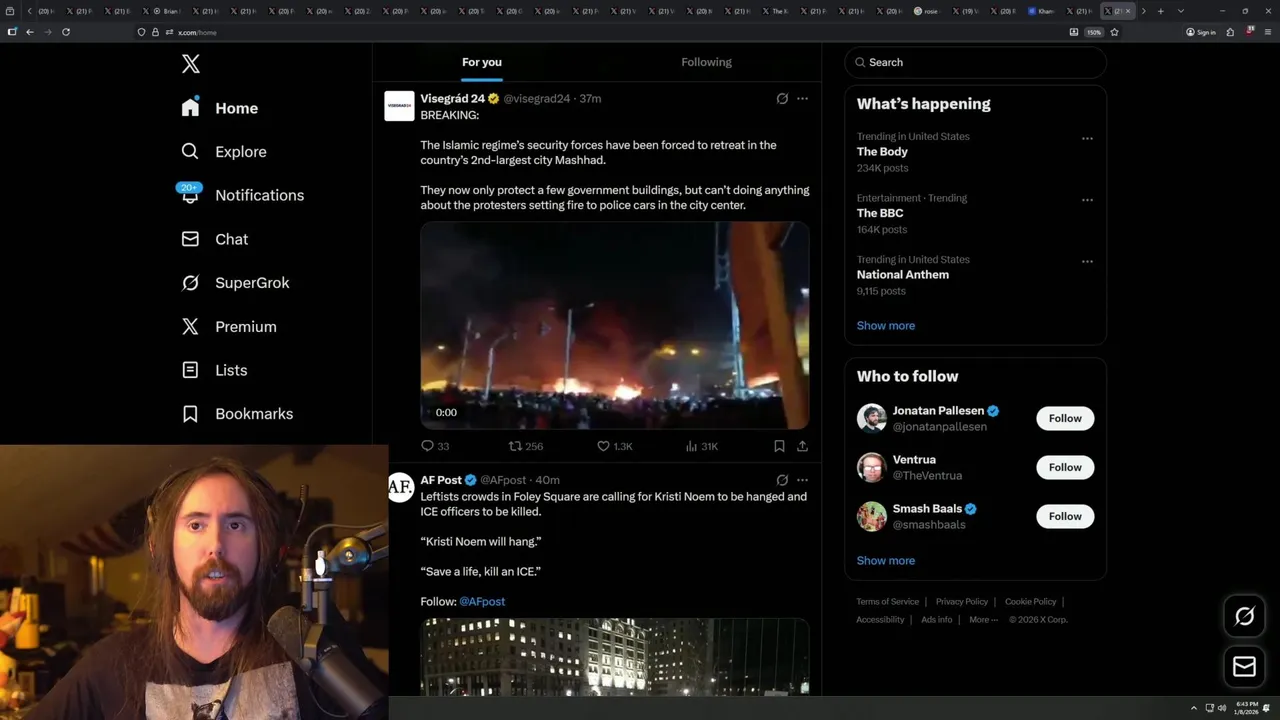Open National Anthem trending topic

click(903, 275)
